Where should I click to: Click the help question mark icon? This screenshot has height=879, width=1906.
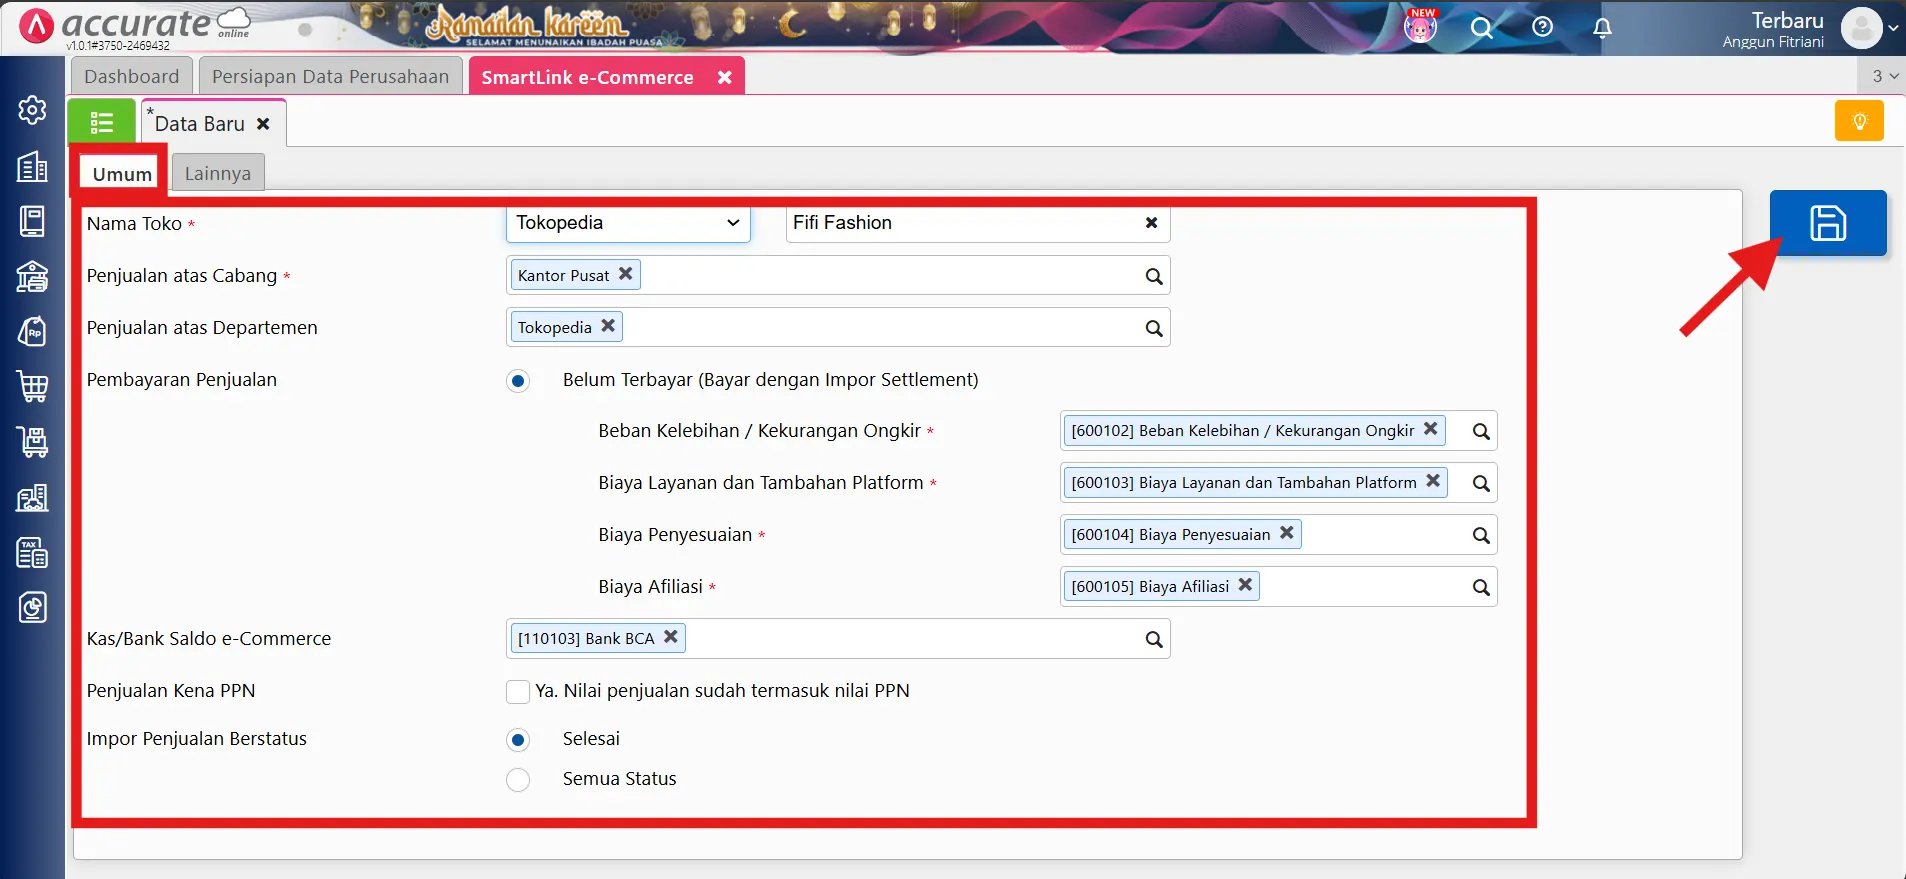pos(1542,27)
